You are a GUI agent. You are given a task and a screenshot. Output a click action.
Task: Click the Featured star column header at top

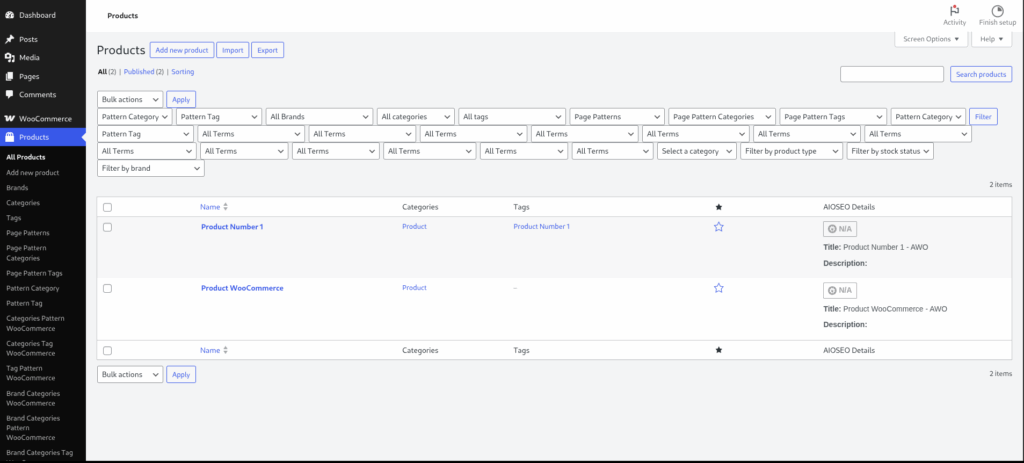coord(718,207)
